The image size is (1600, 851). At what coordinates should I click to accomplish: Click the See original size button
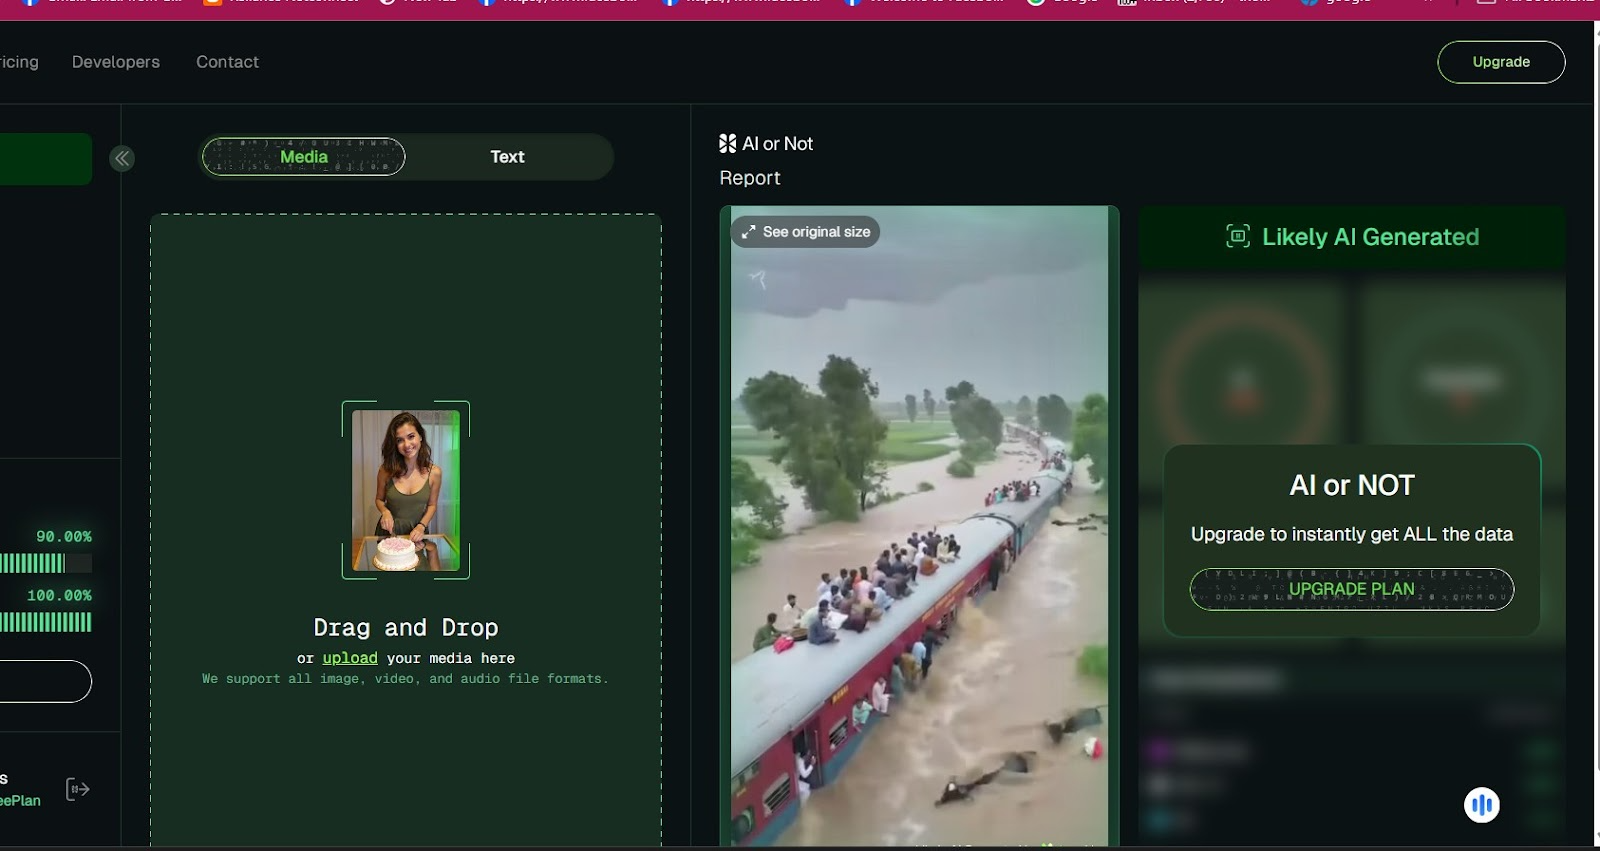tap(806, 232)
